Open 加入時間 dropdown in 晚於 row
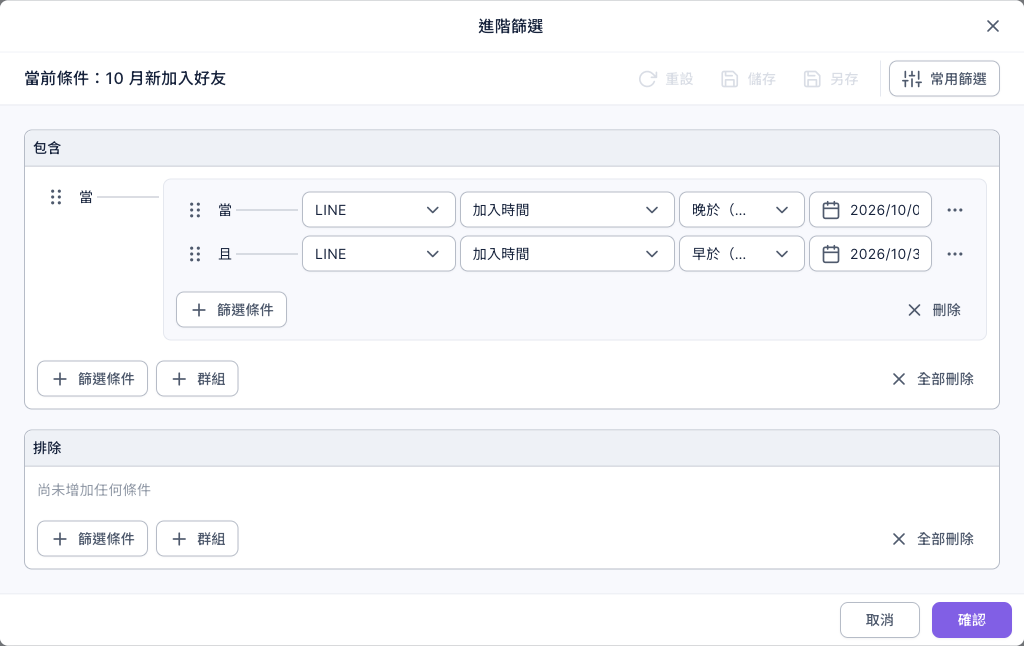The width and height of the screenshot is (1024, 646). [x=567, y=210]
